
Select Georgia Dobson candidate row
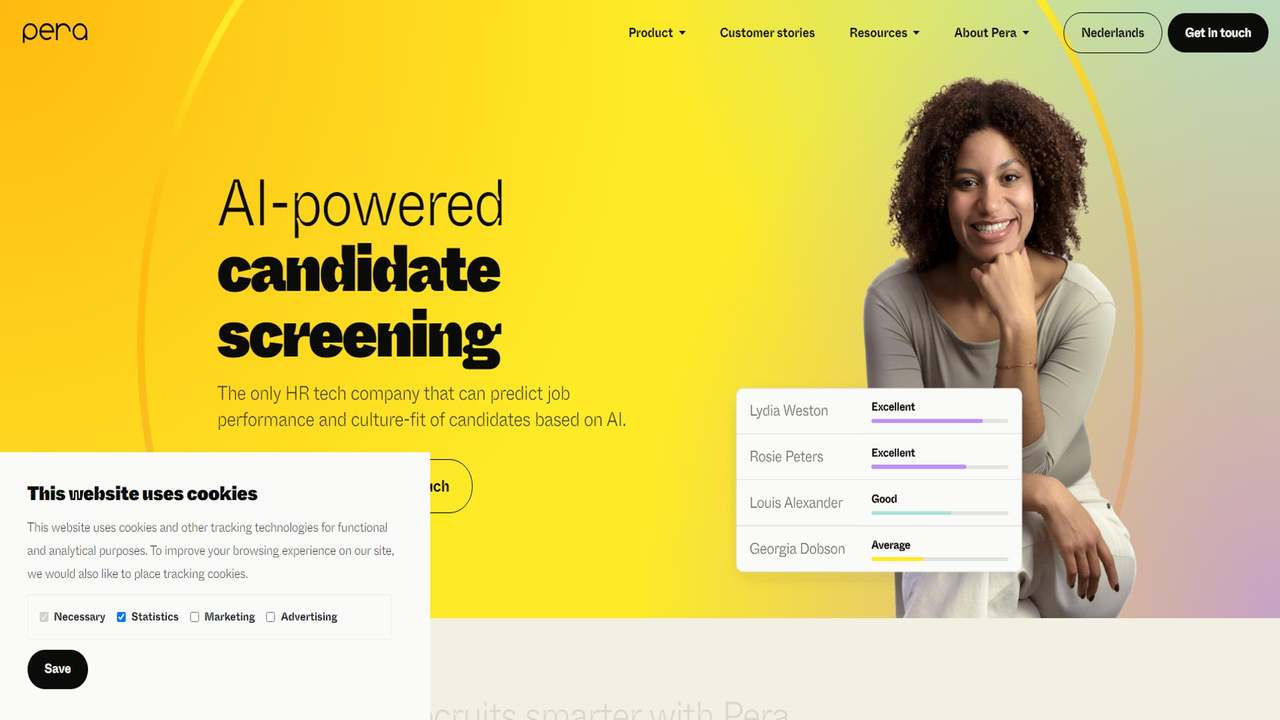pos(879,549)
